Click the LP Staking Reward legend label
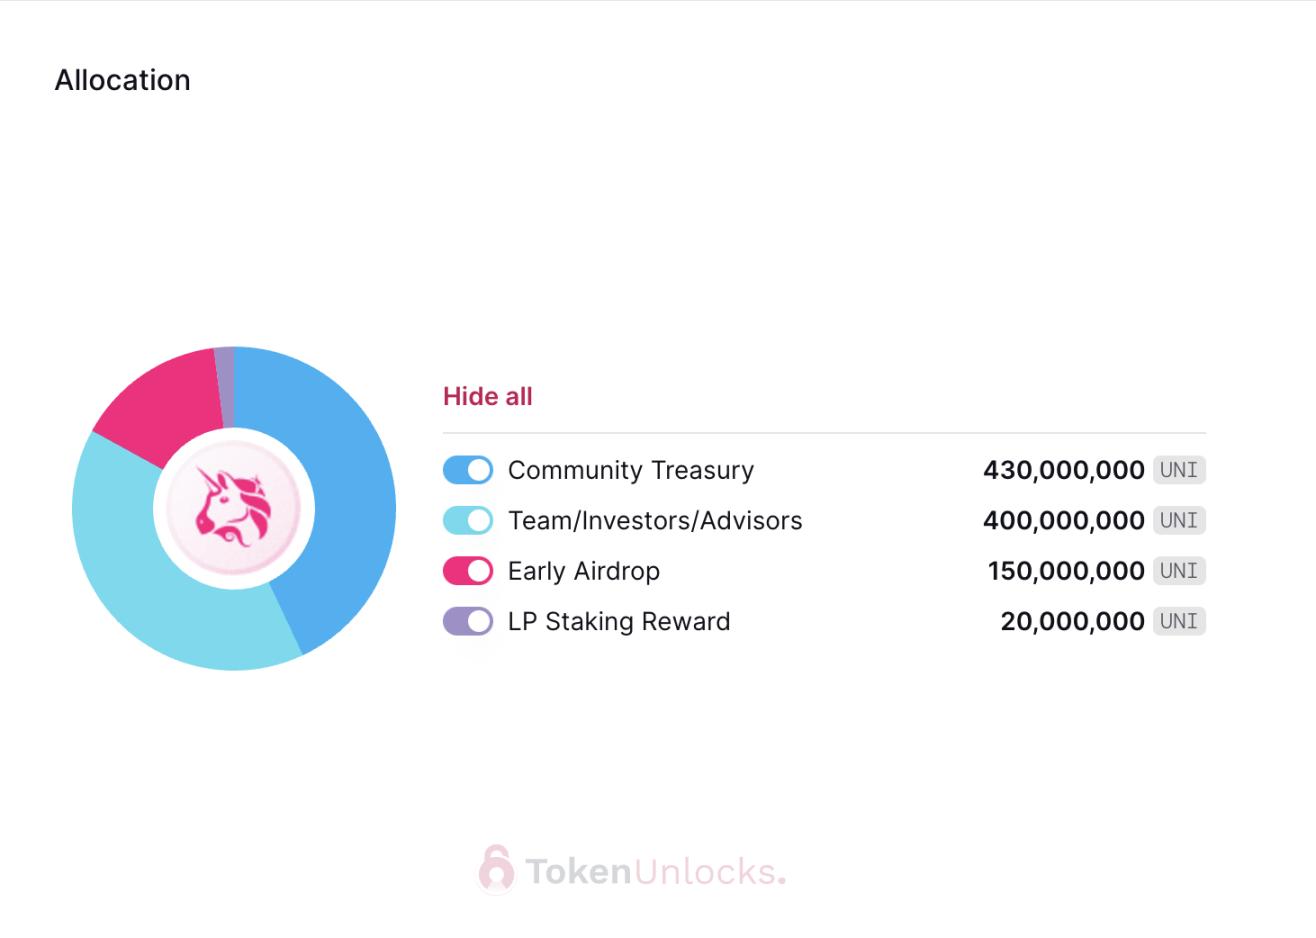1316x938 pixels. [x=619, y=621]
